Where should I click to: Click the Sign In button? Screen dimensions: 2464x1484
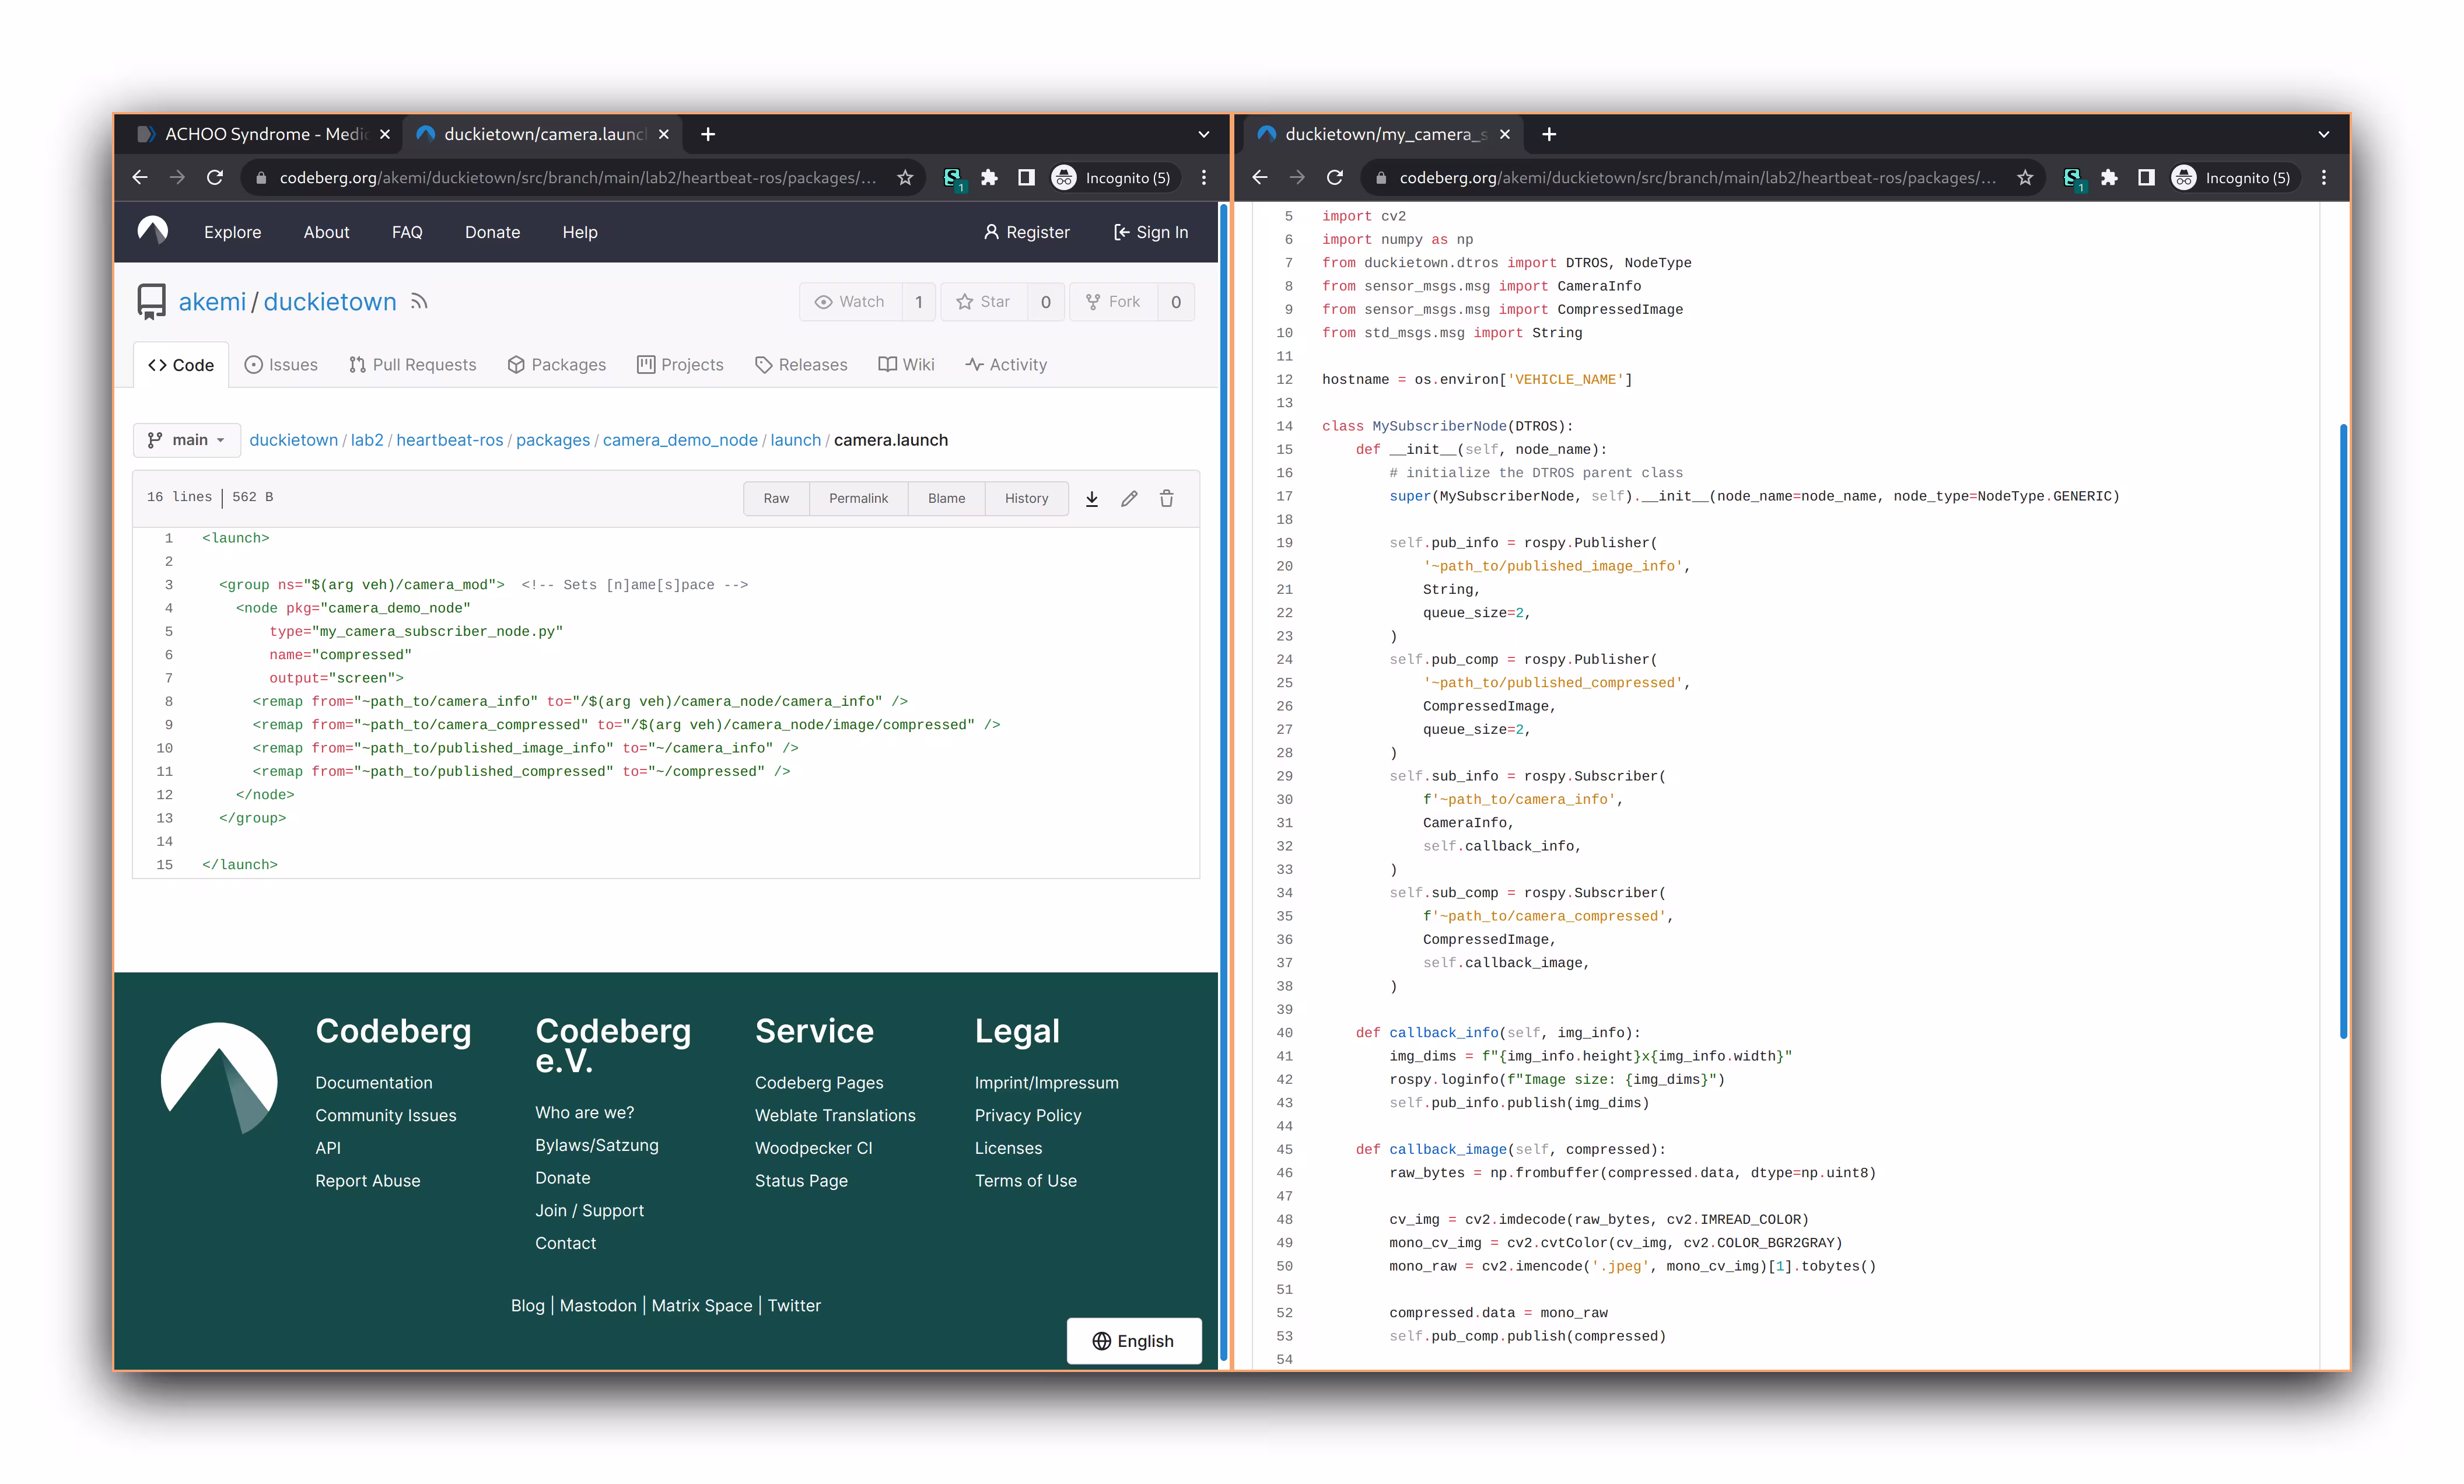[x=1150, y=231]
